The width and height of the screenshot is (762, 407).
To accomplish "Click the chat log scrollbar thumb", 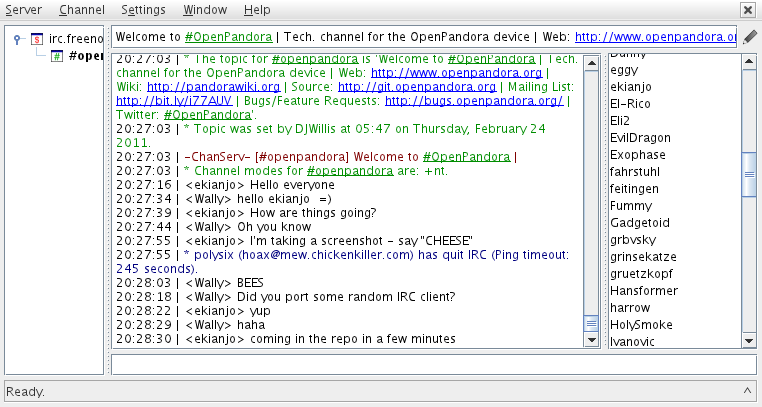I will coord(591,322).
